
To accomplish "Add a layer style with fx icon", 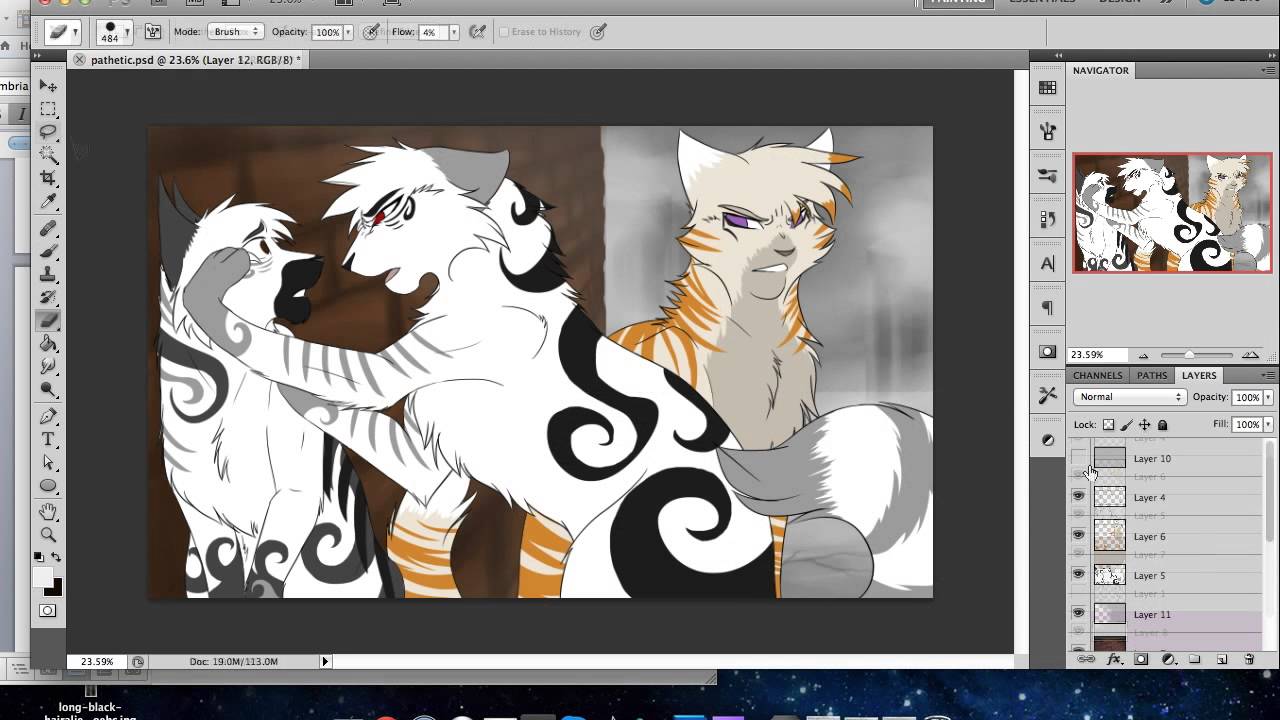I will [x=1114, y=660].
